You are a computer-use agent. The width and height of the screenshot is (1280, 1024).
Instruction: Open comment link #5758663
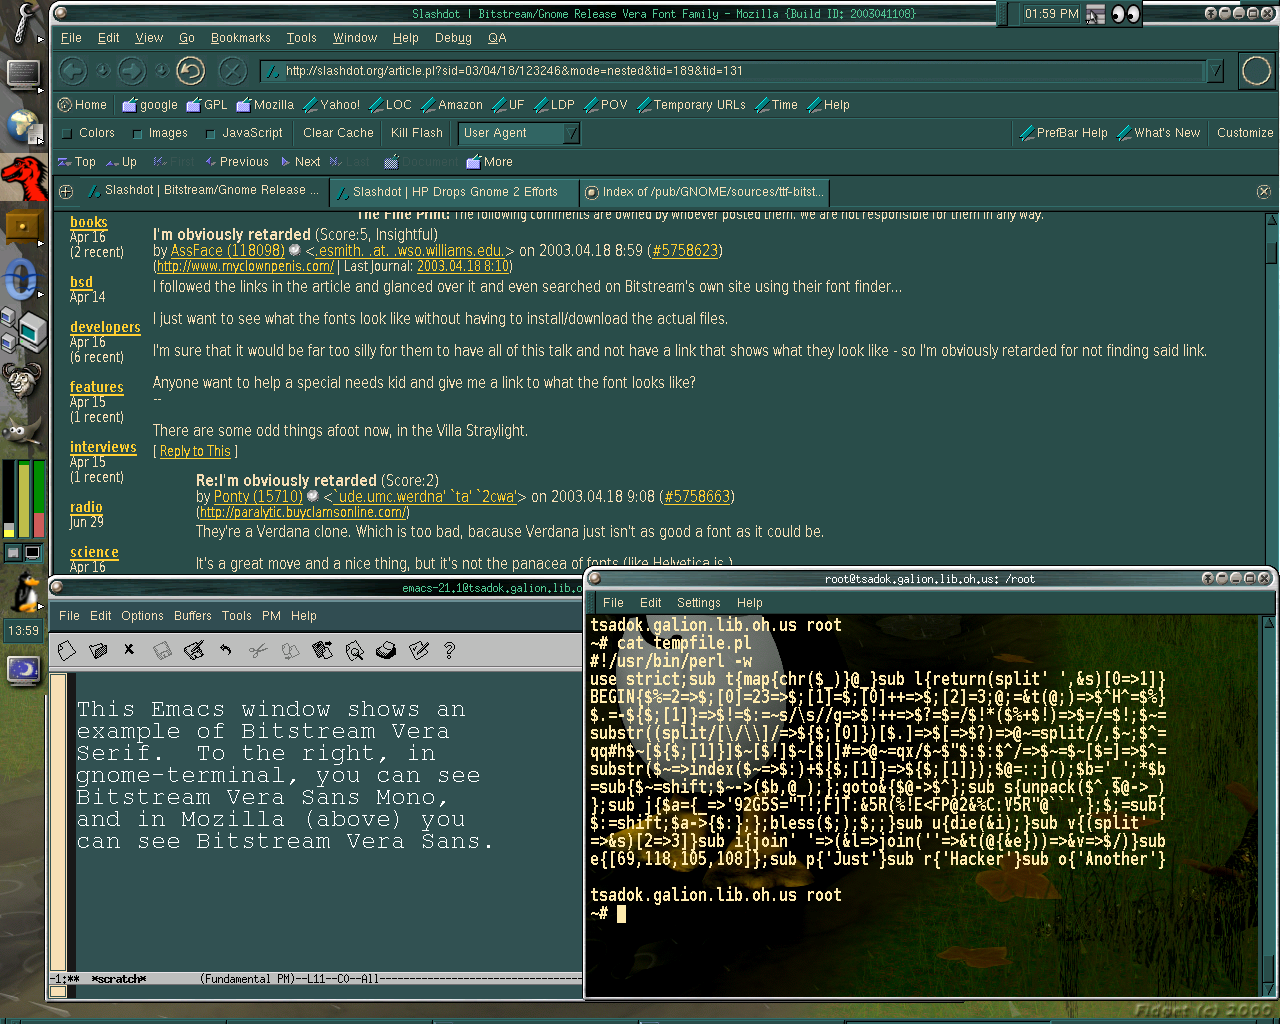697,497
